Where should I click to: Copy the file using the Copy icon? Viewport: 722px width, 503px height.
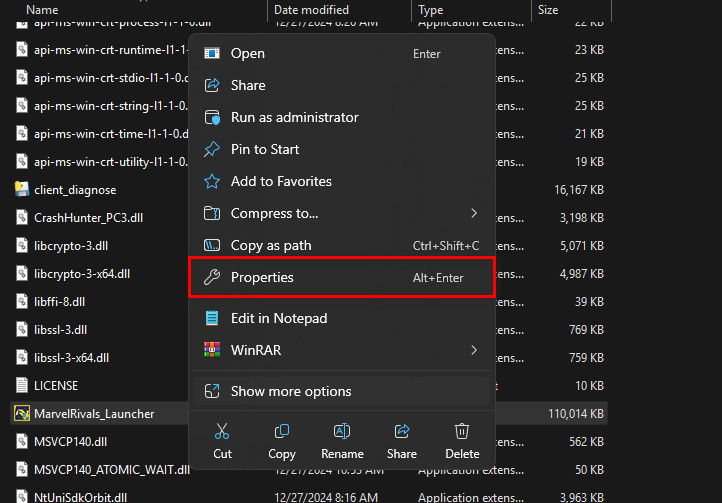(x=282, y=432)
